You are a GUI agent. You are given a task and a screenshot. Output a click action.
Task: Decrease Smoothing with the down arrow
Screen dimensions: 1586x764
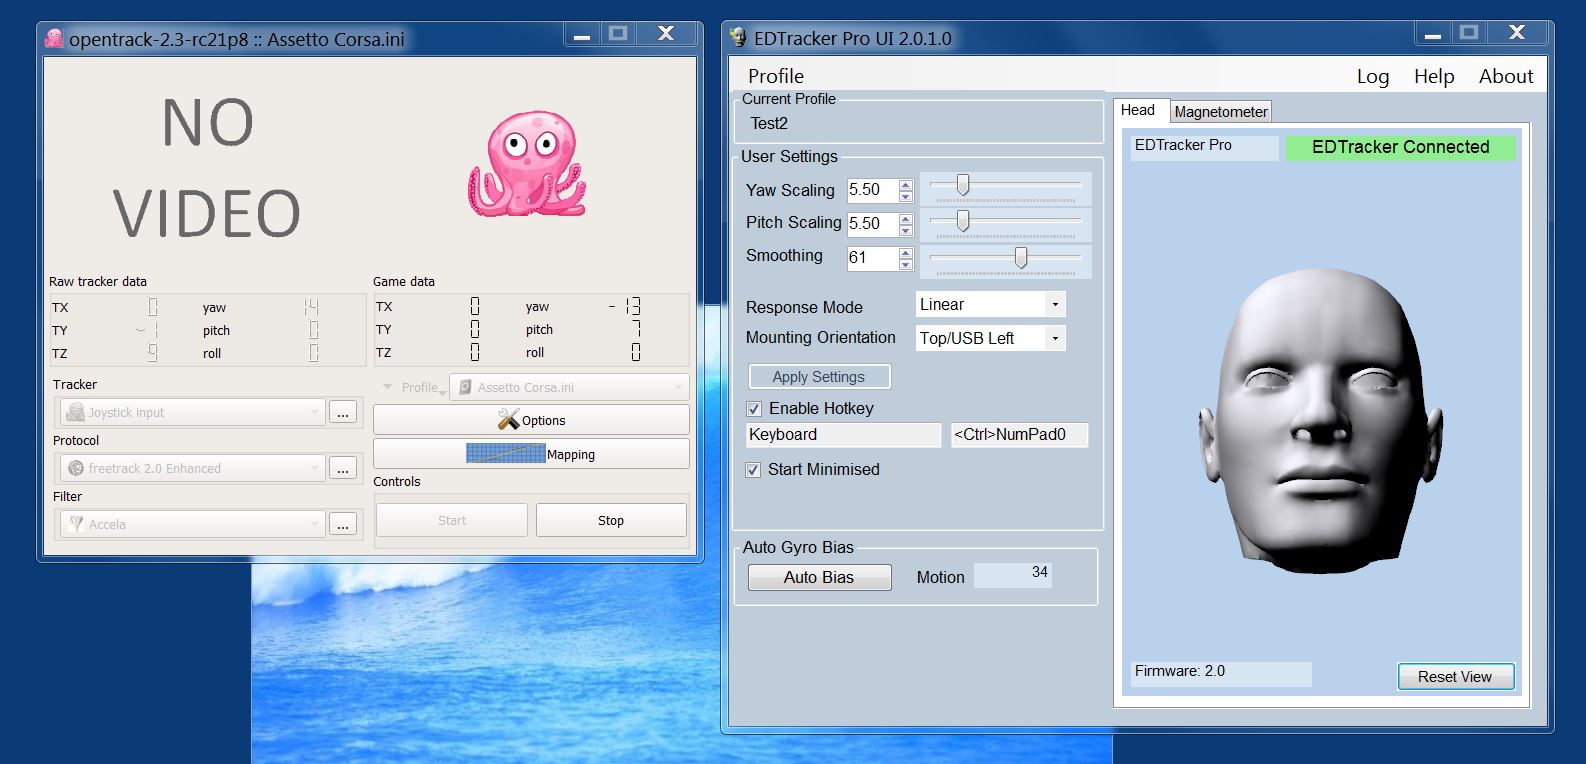(x=905, y=263)
